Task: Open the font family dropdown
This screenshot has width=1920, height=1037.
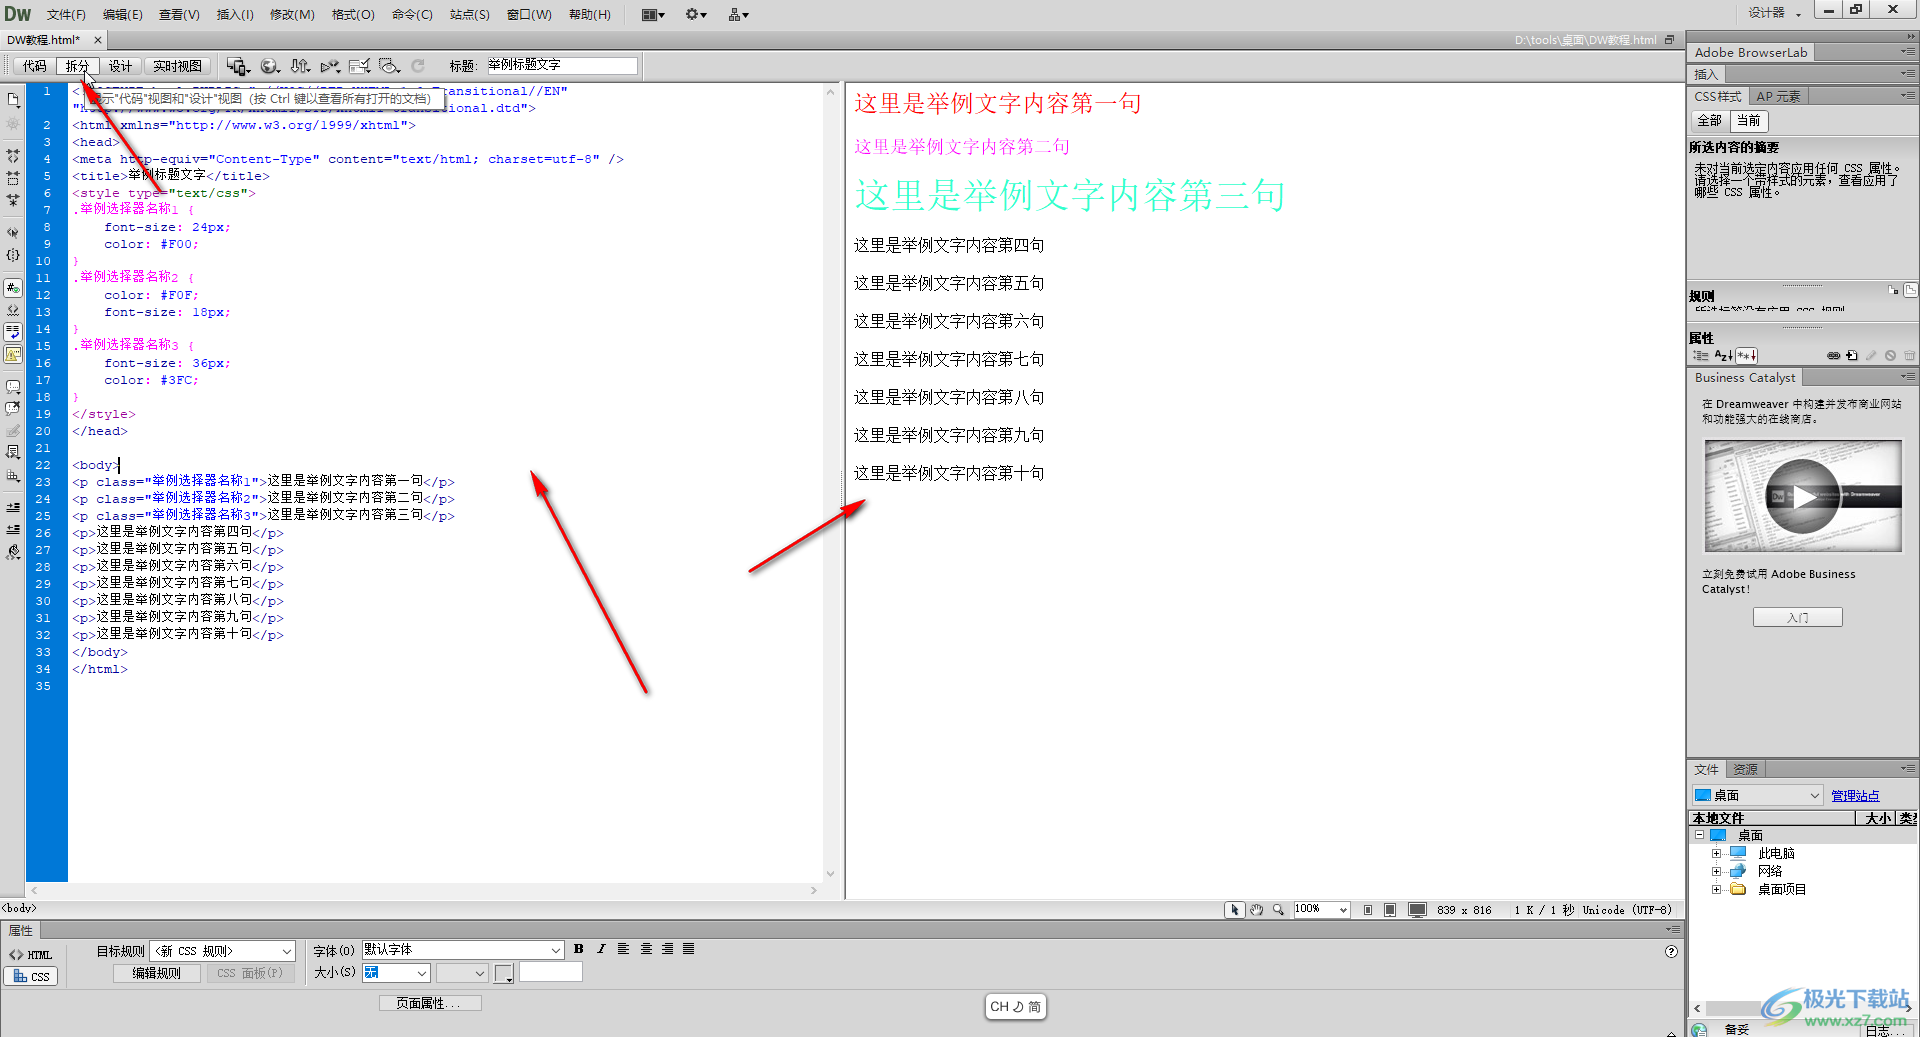Action: (463, 950)
